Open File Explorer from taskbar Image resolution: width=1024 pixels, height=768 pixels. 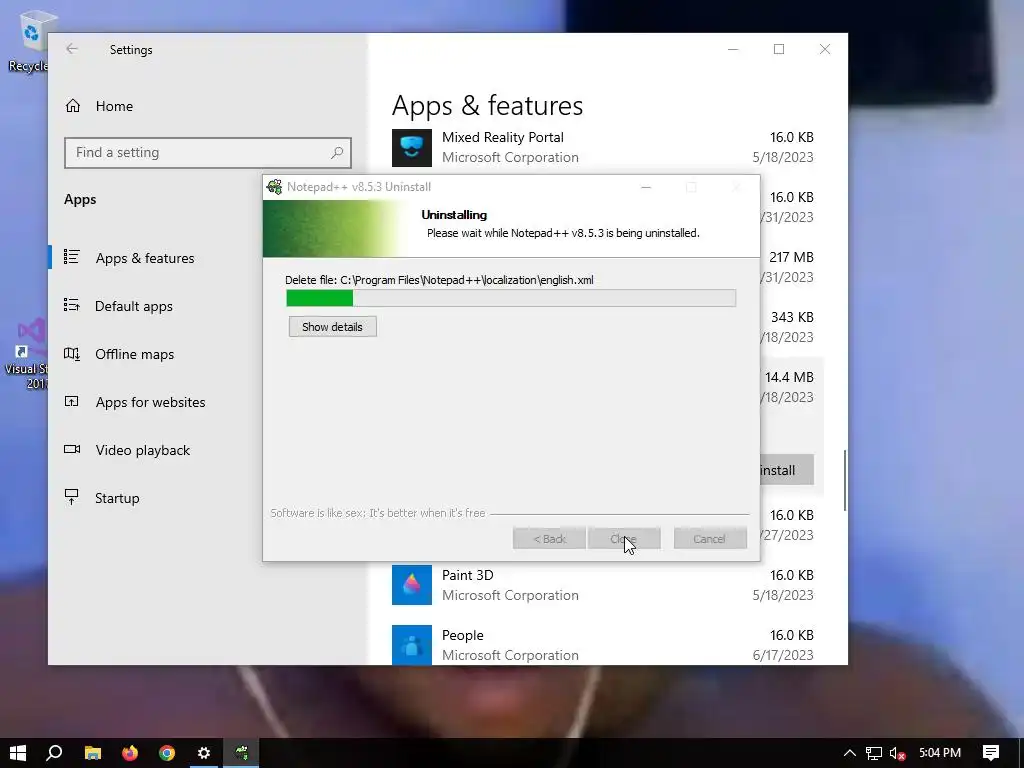93,753
